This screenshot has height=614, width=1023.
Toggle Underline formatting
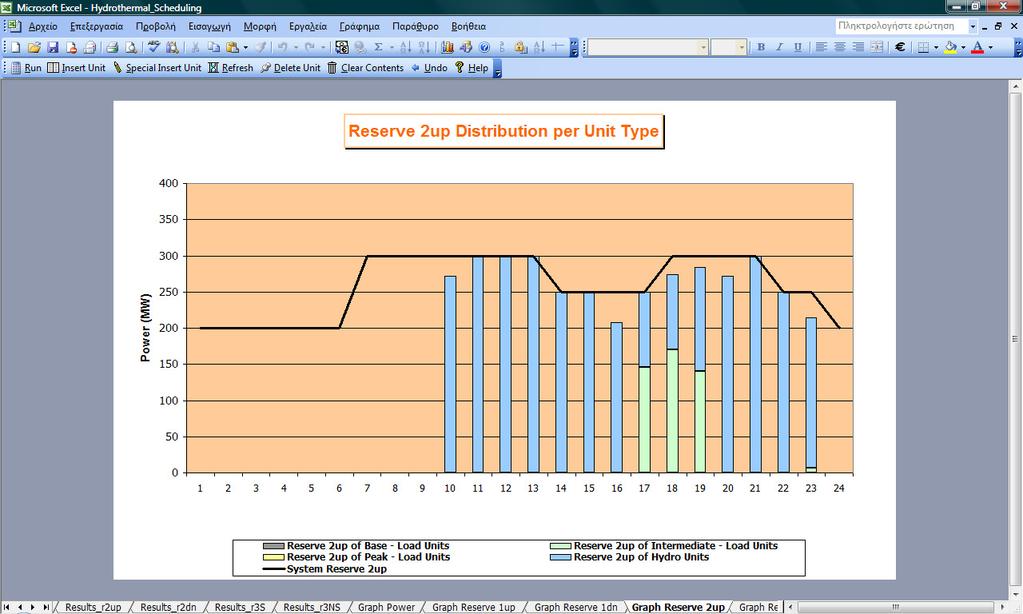pyautogui.click(x=797, y=47)
